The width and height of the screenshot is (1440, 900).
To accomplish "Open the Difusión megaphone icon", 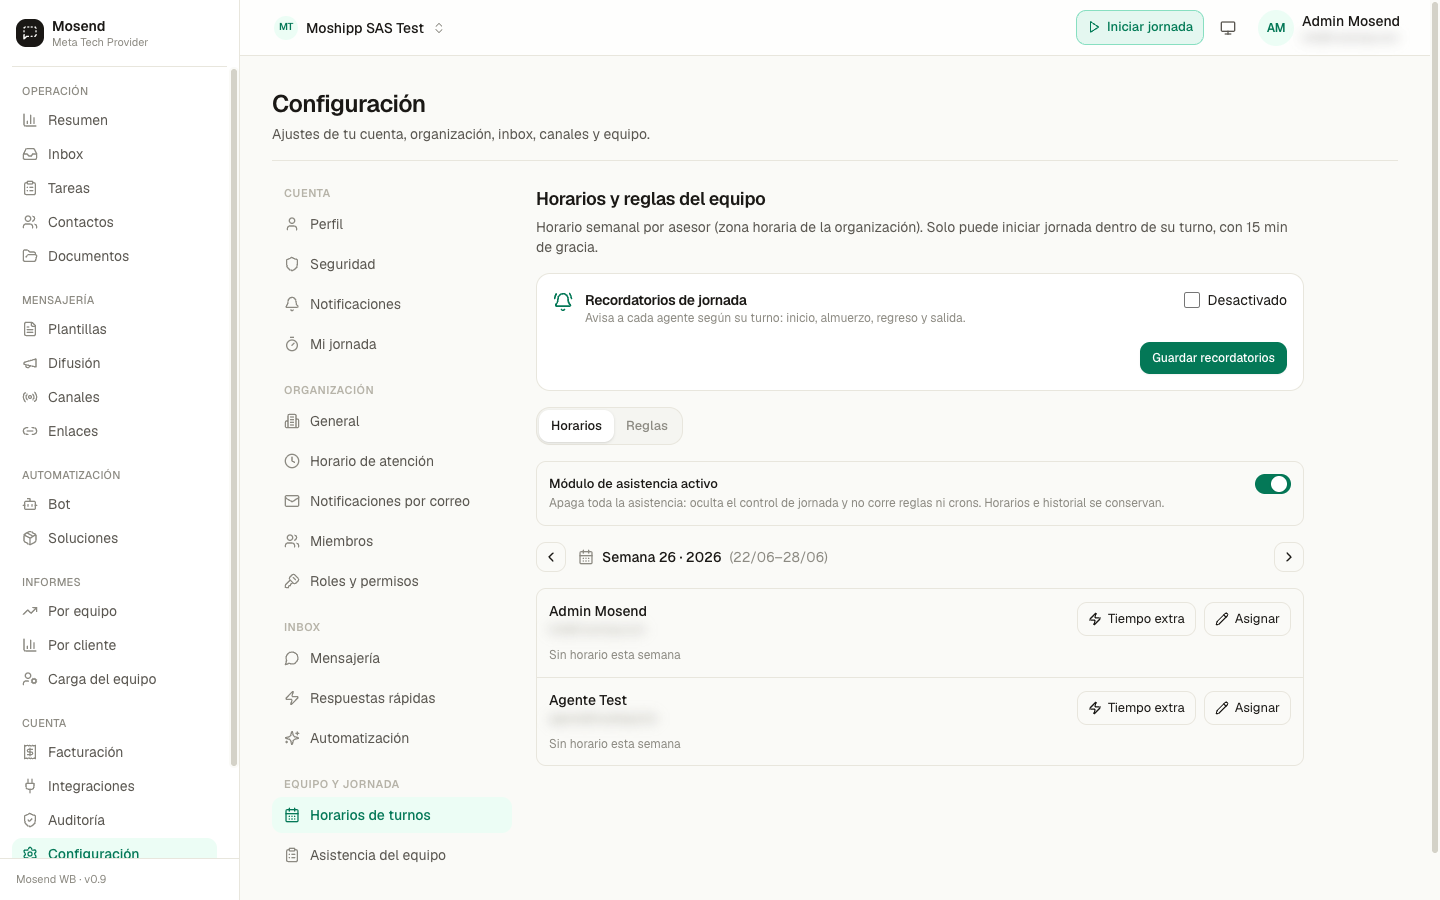I will (30, 363).
